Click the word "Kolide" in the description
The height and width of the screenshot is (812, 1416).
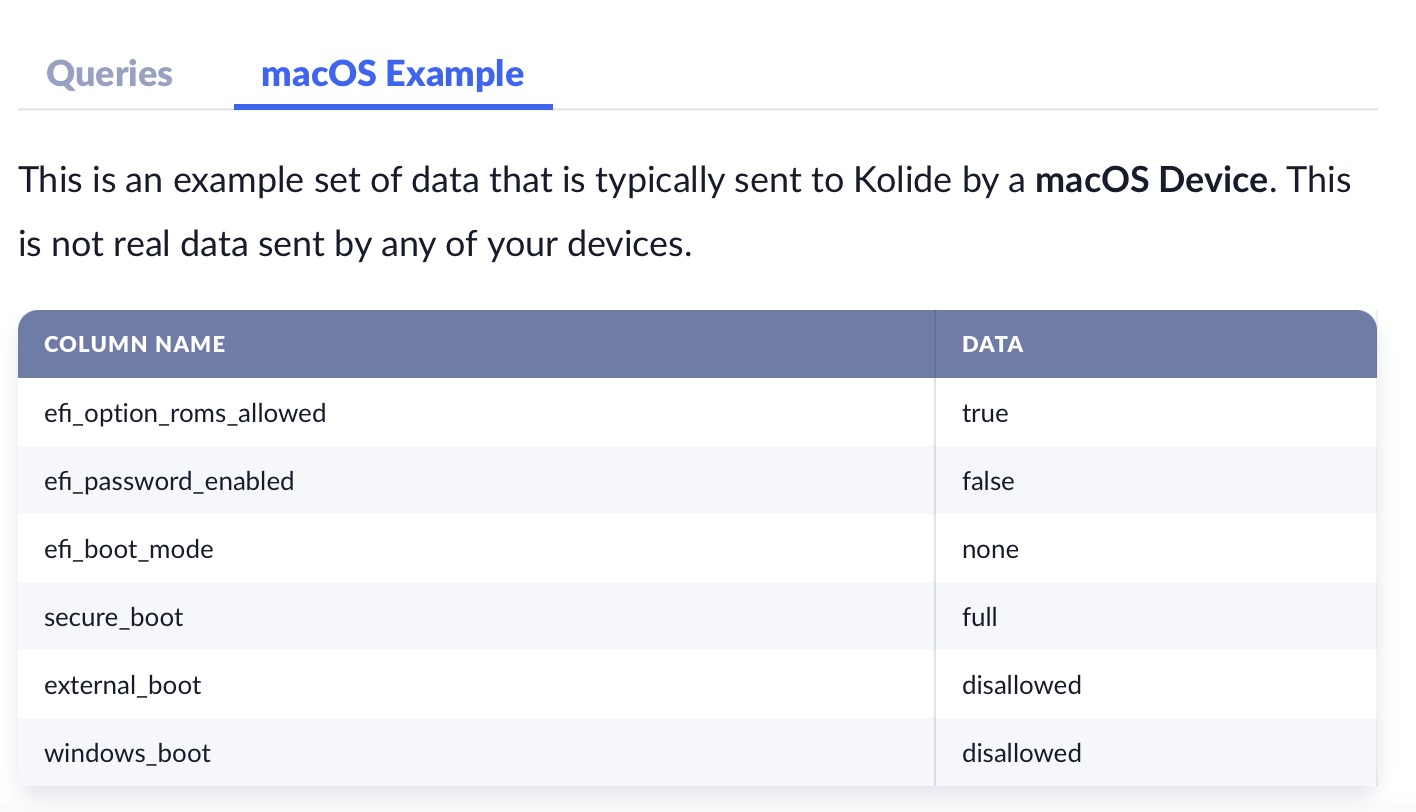point(900,181)
